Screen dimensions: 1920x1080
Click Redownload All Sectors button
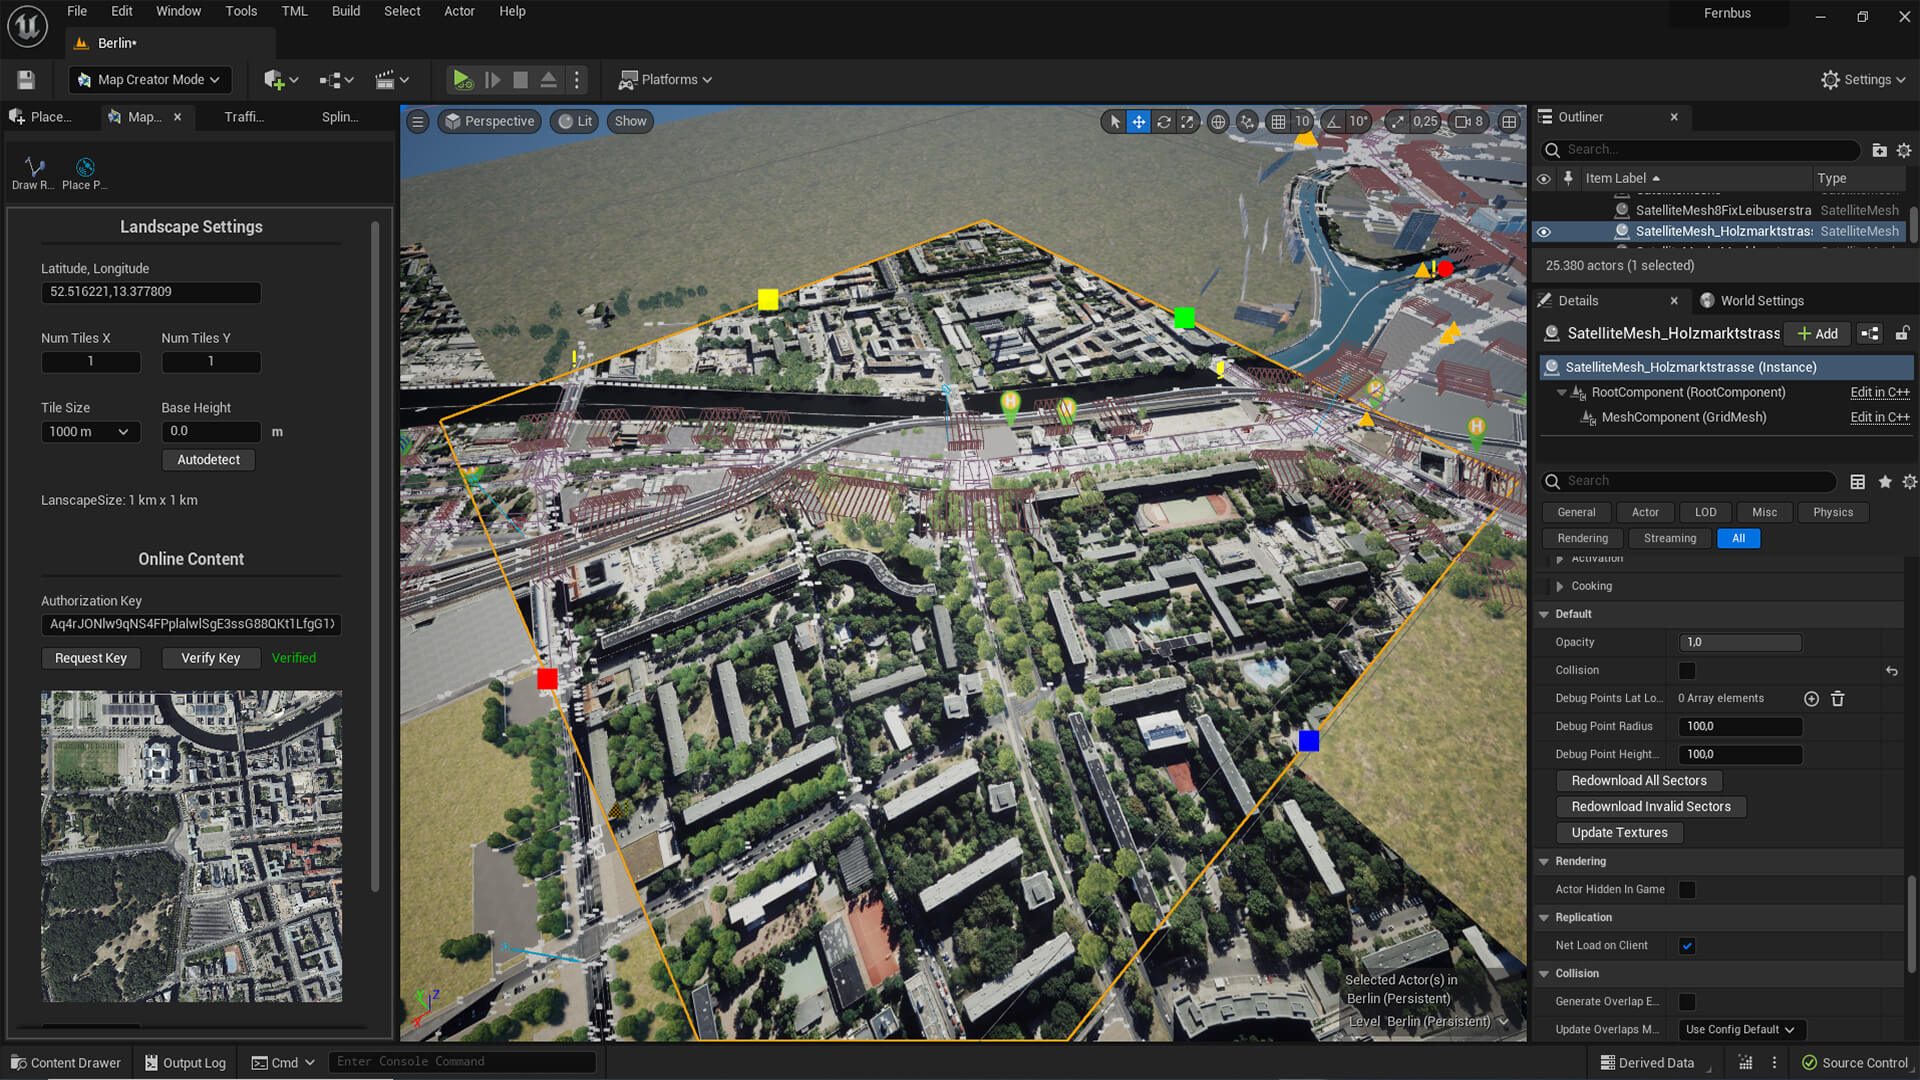pos(1639,780)
